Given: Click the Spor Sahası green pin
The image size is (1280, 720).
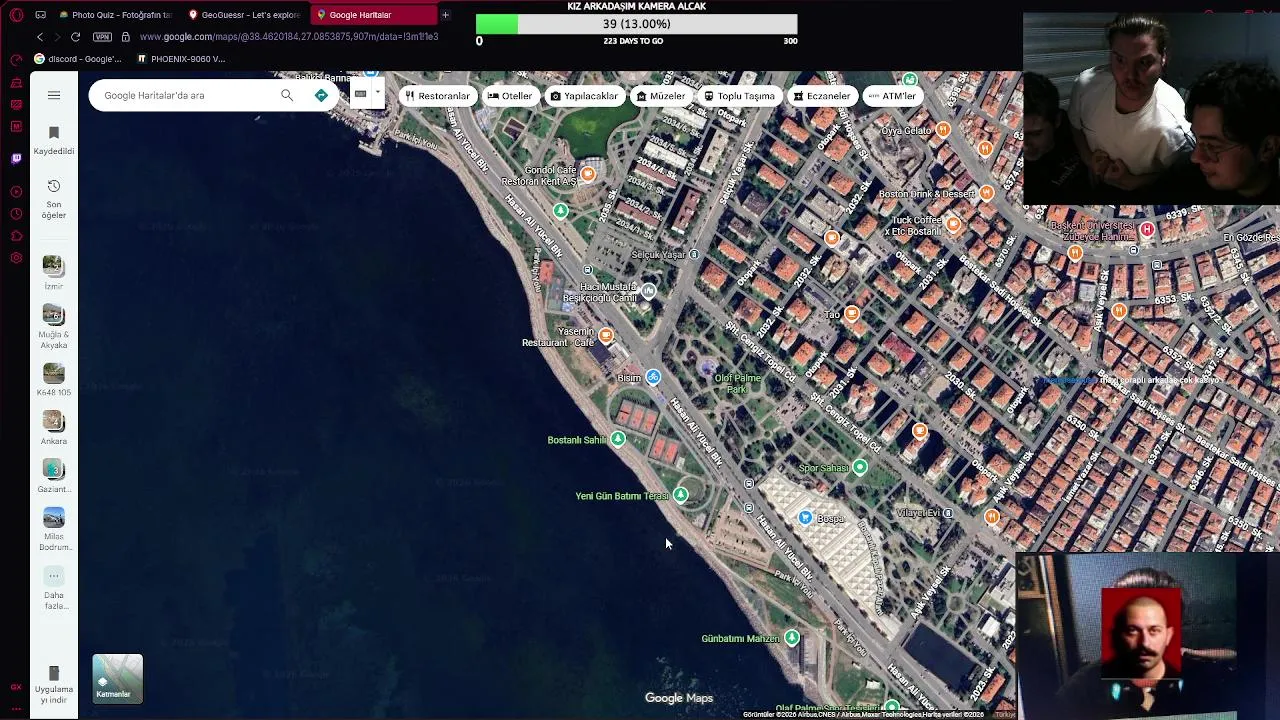Looking at the screenshot, I should [860, 467].
